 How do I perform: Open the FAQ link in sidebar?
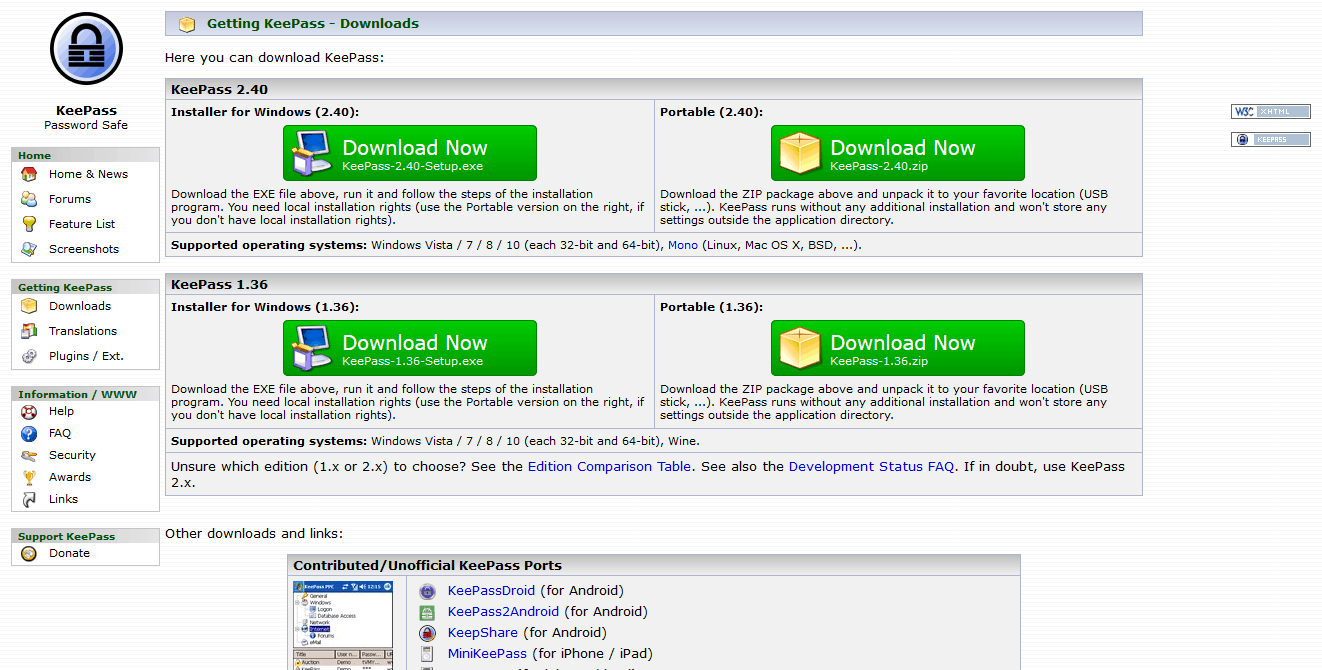click(60, 433)
